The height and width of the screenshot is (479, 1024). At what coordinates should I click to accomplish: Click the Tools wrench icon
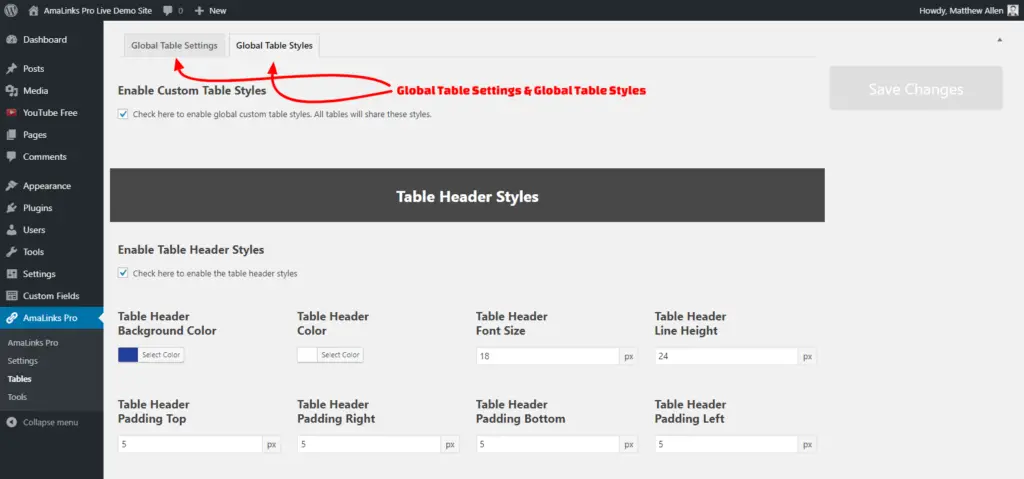coord(11,252)
